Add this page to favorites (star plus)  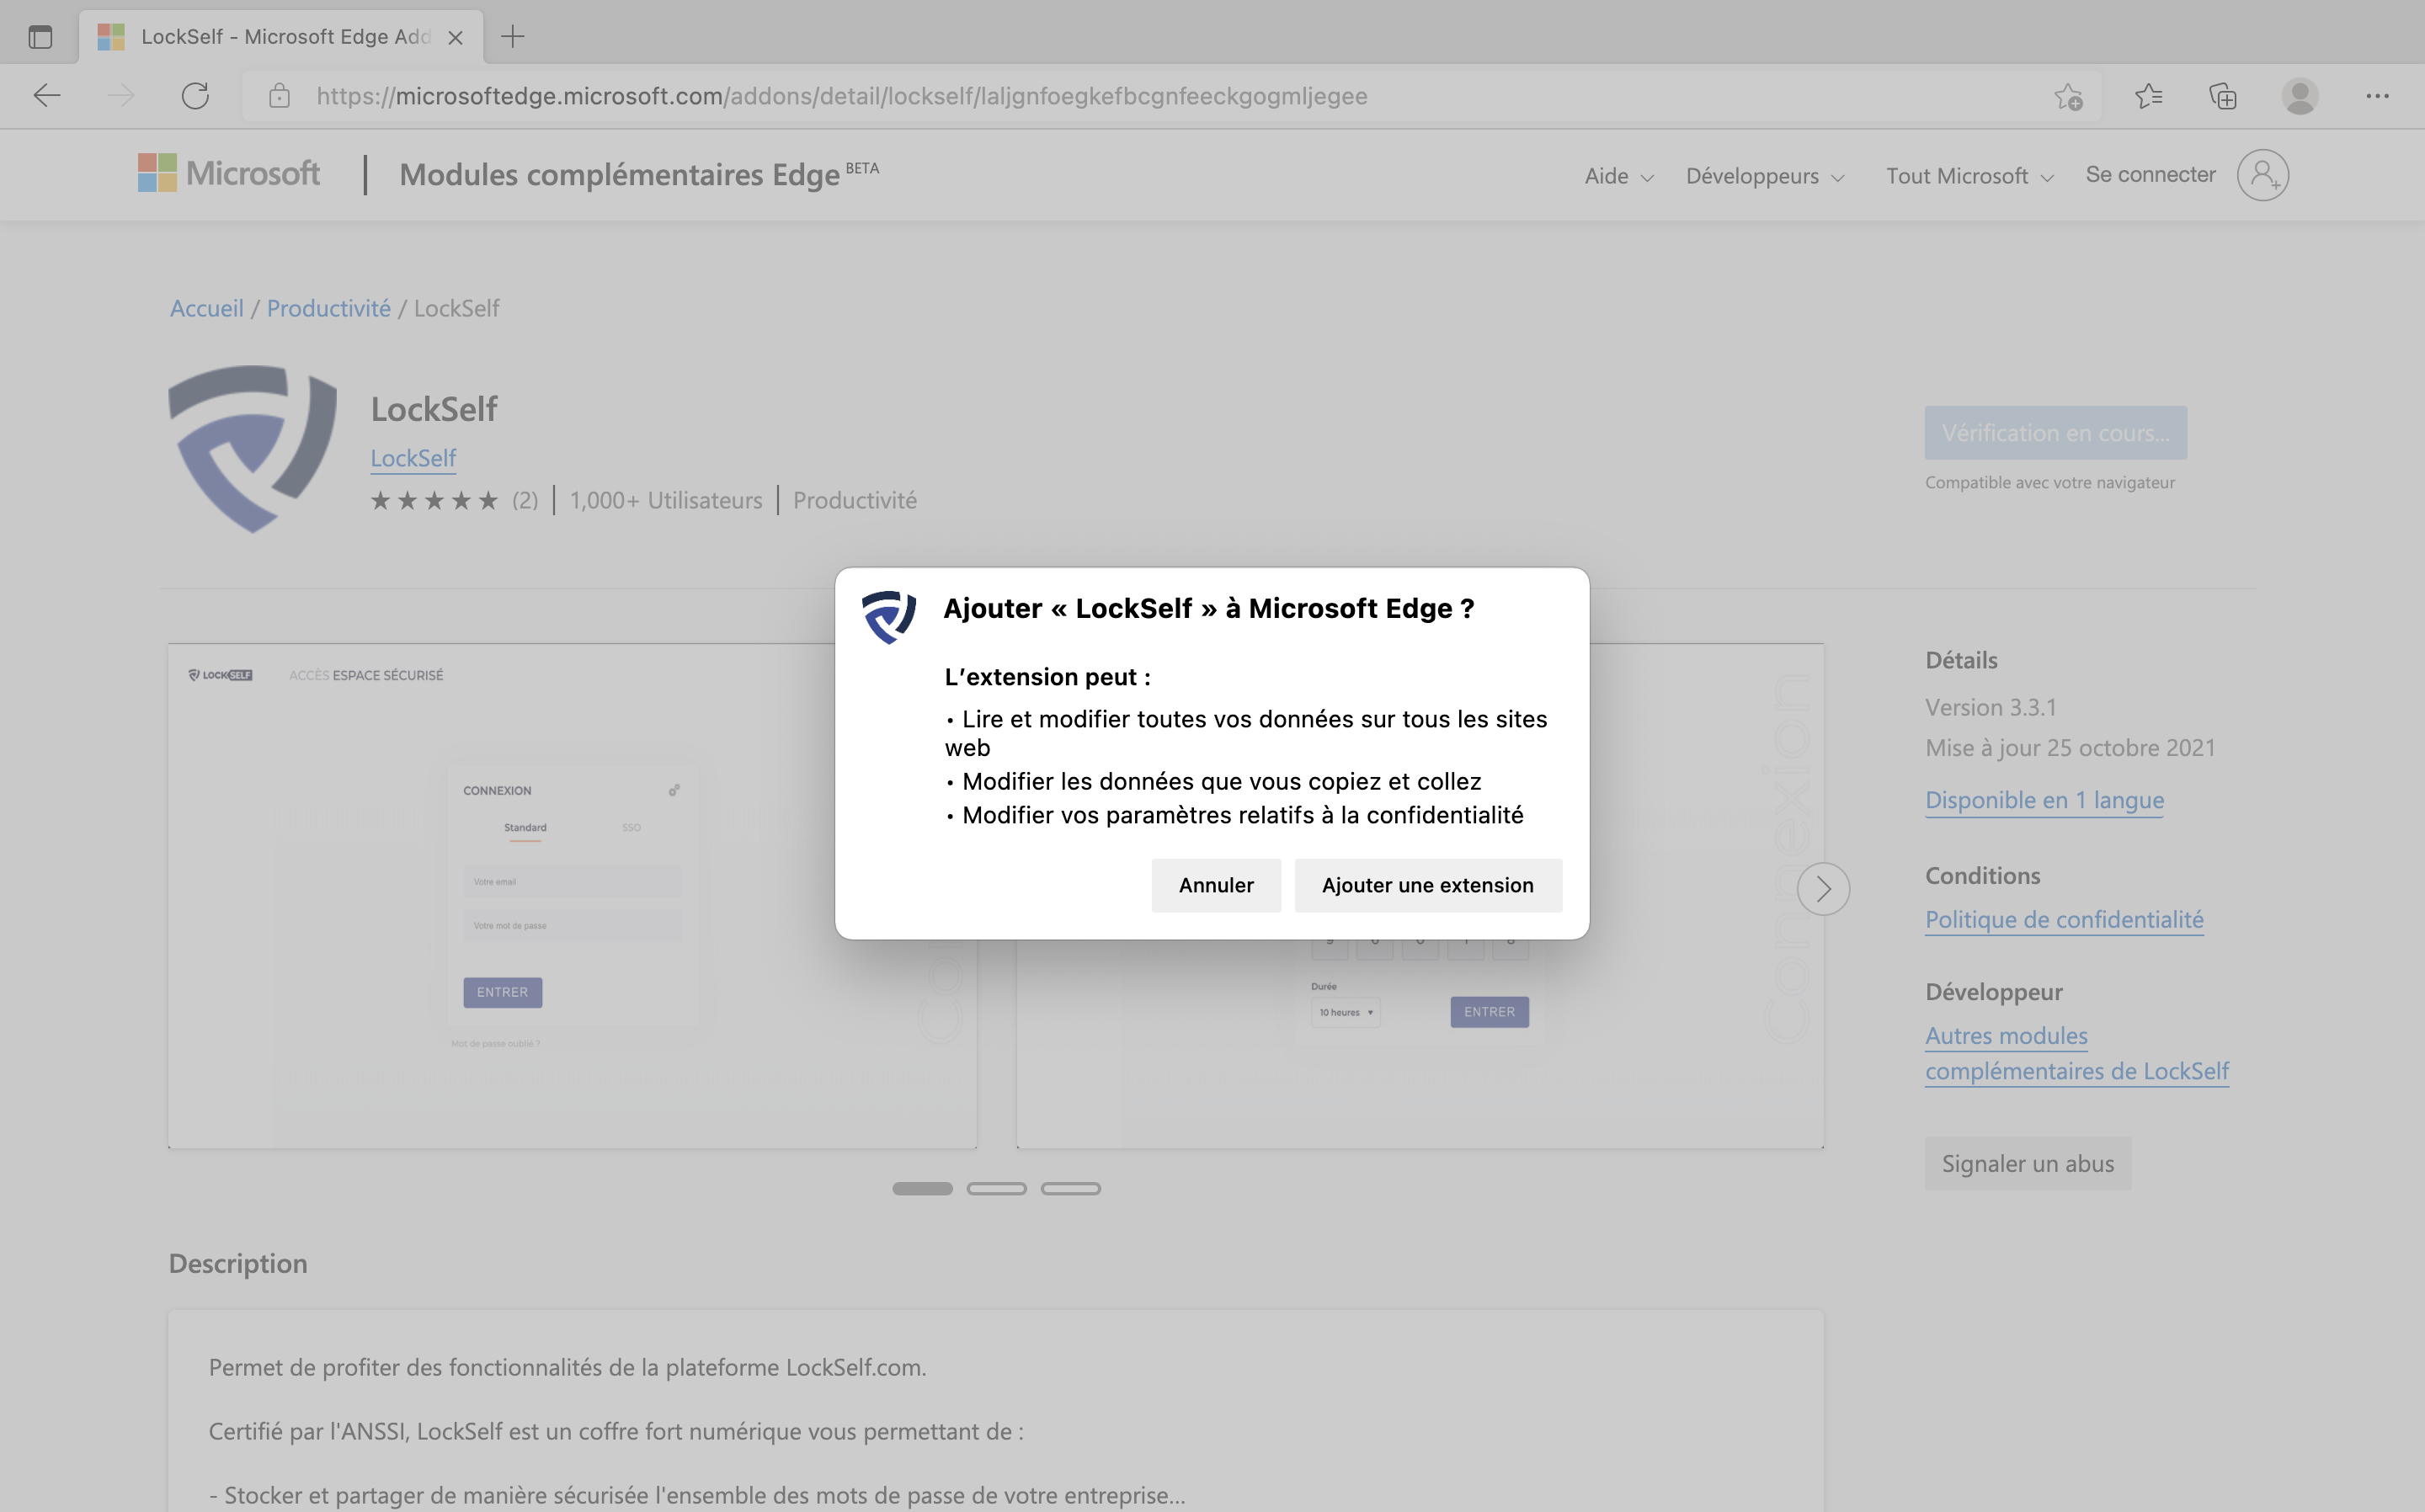coord(2068,96)
